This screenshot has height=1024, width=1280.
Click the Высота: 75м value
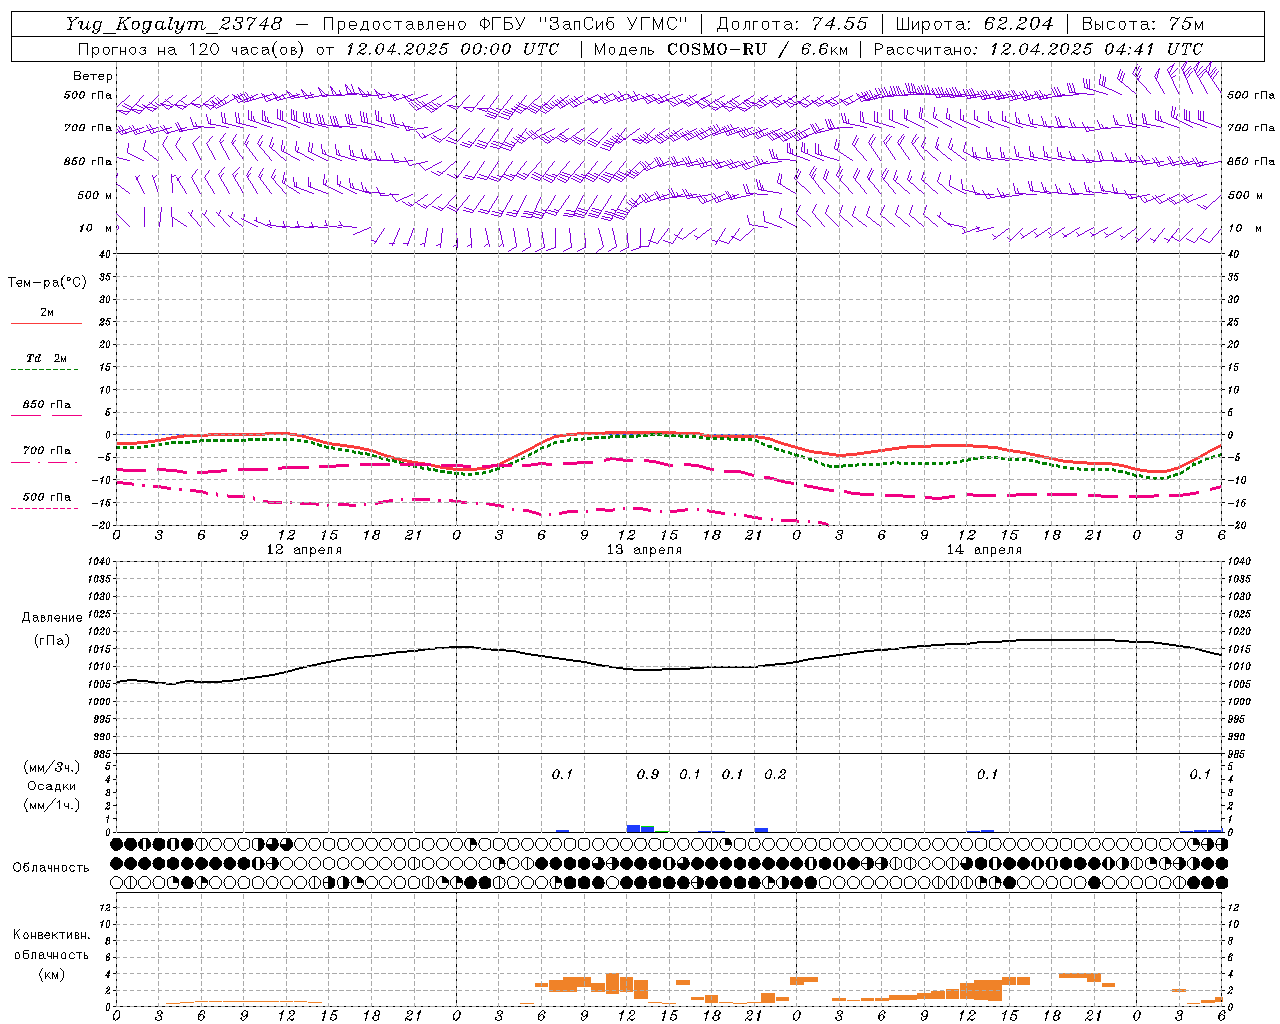1143,24
